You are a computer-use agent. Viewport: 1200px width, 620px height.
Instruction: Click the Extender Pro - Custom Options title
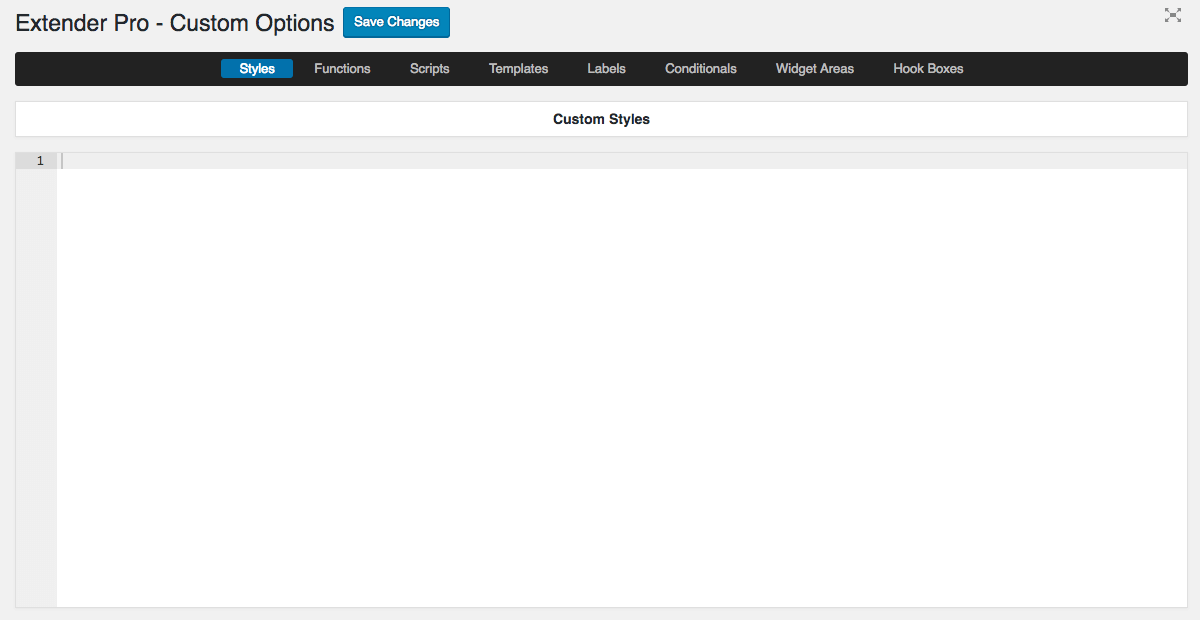click(175, 23)
